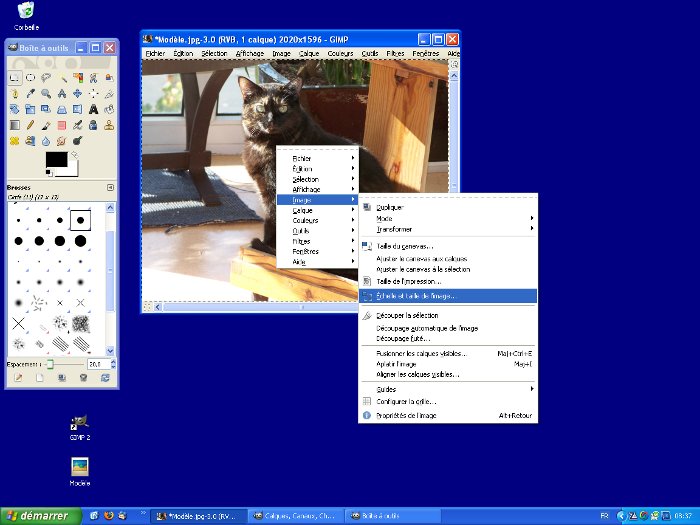700x525 pixels.
Task: Select the Blur/Sharpen droplet tool
Action: 46,141
